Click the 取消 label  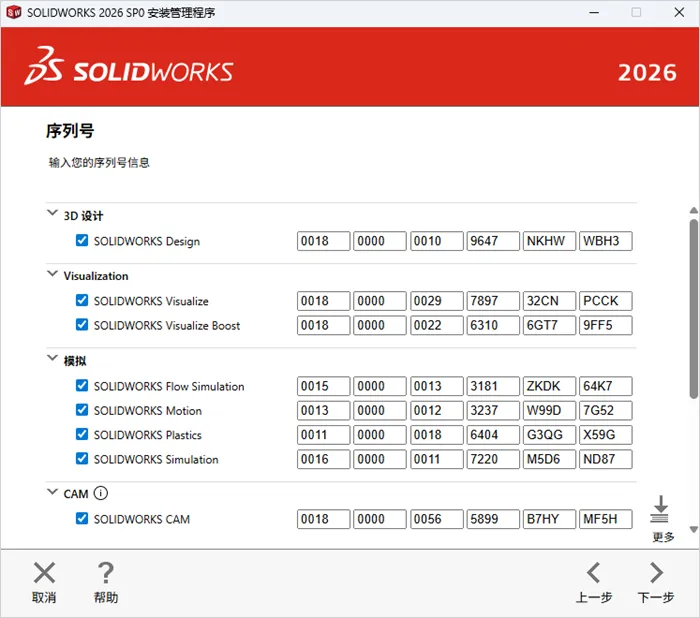[44, 597]
